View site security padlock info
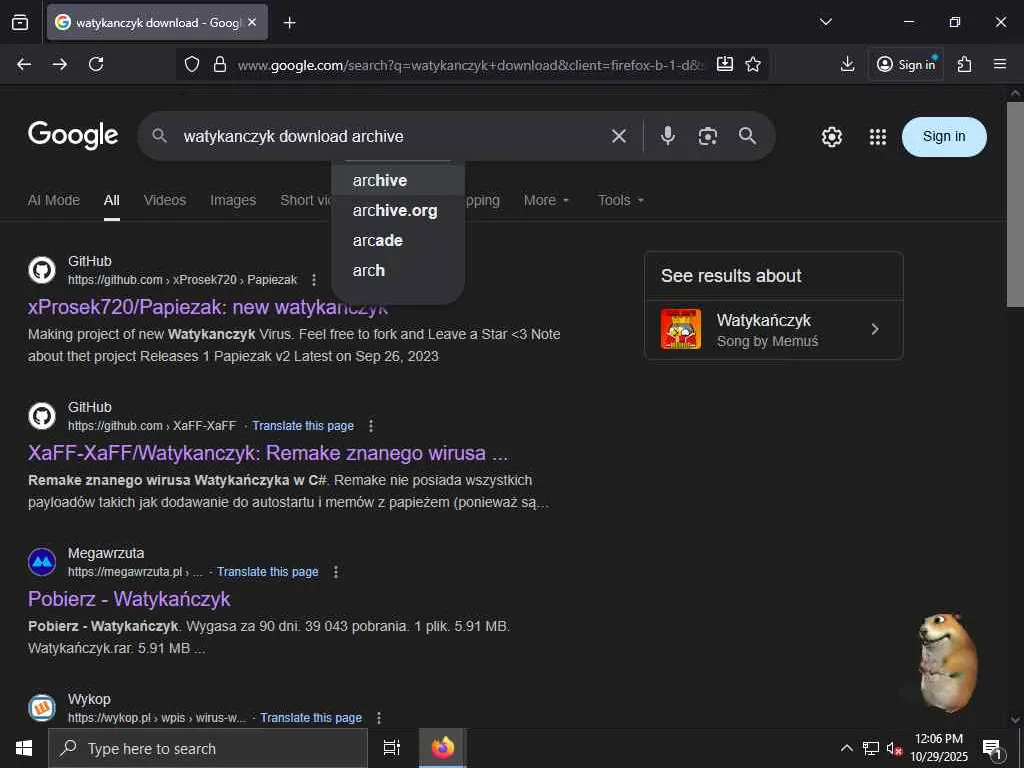 point(220,64)
